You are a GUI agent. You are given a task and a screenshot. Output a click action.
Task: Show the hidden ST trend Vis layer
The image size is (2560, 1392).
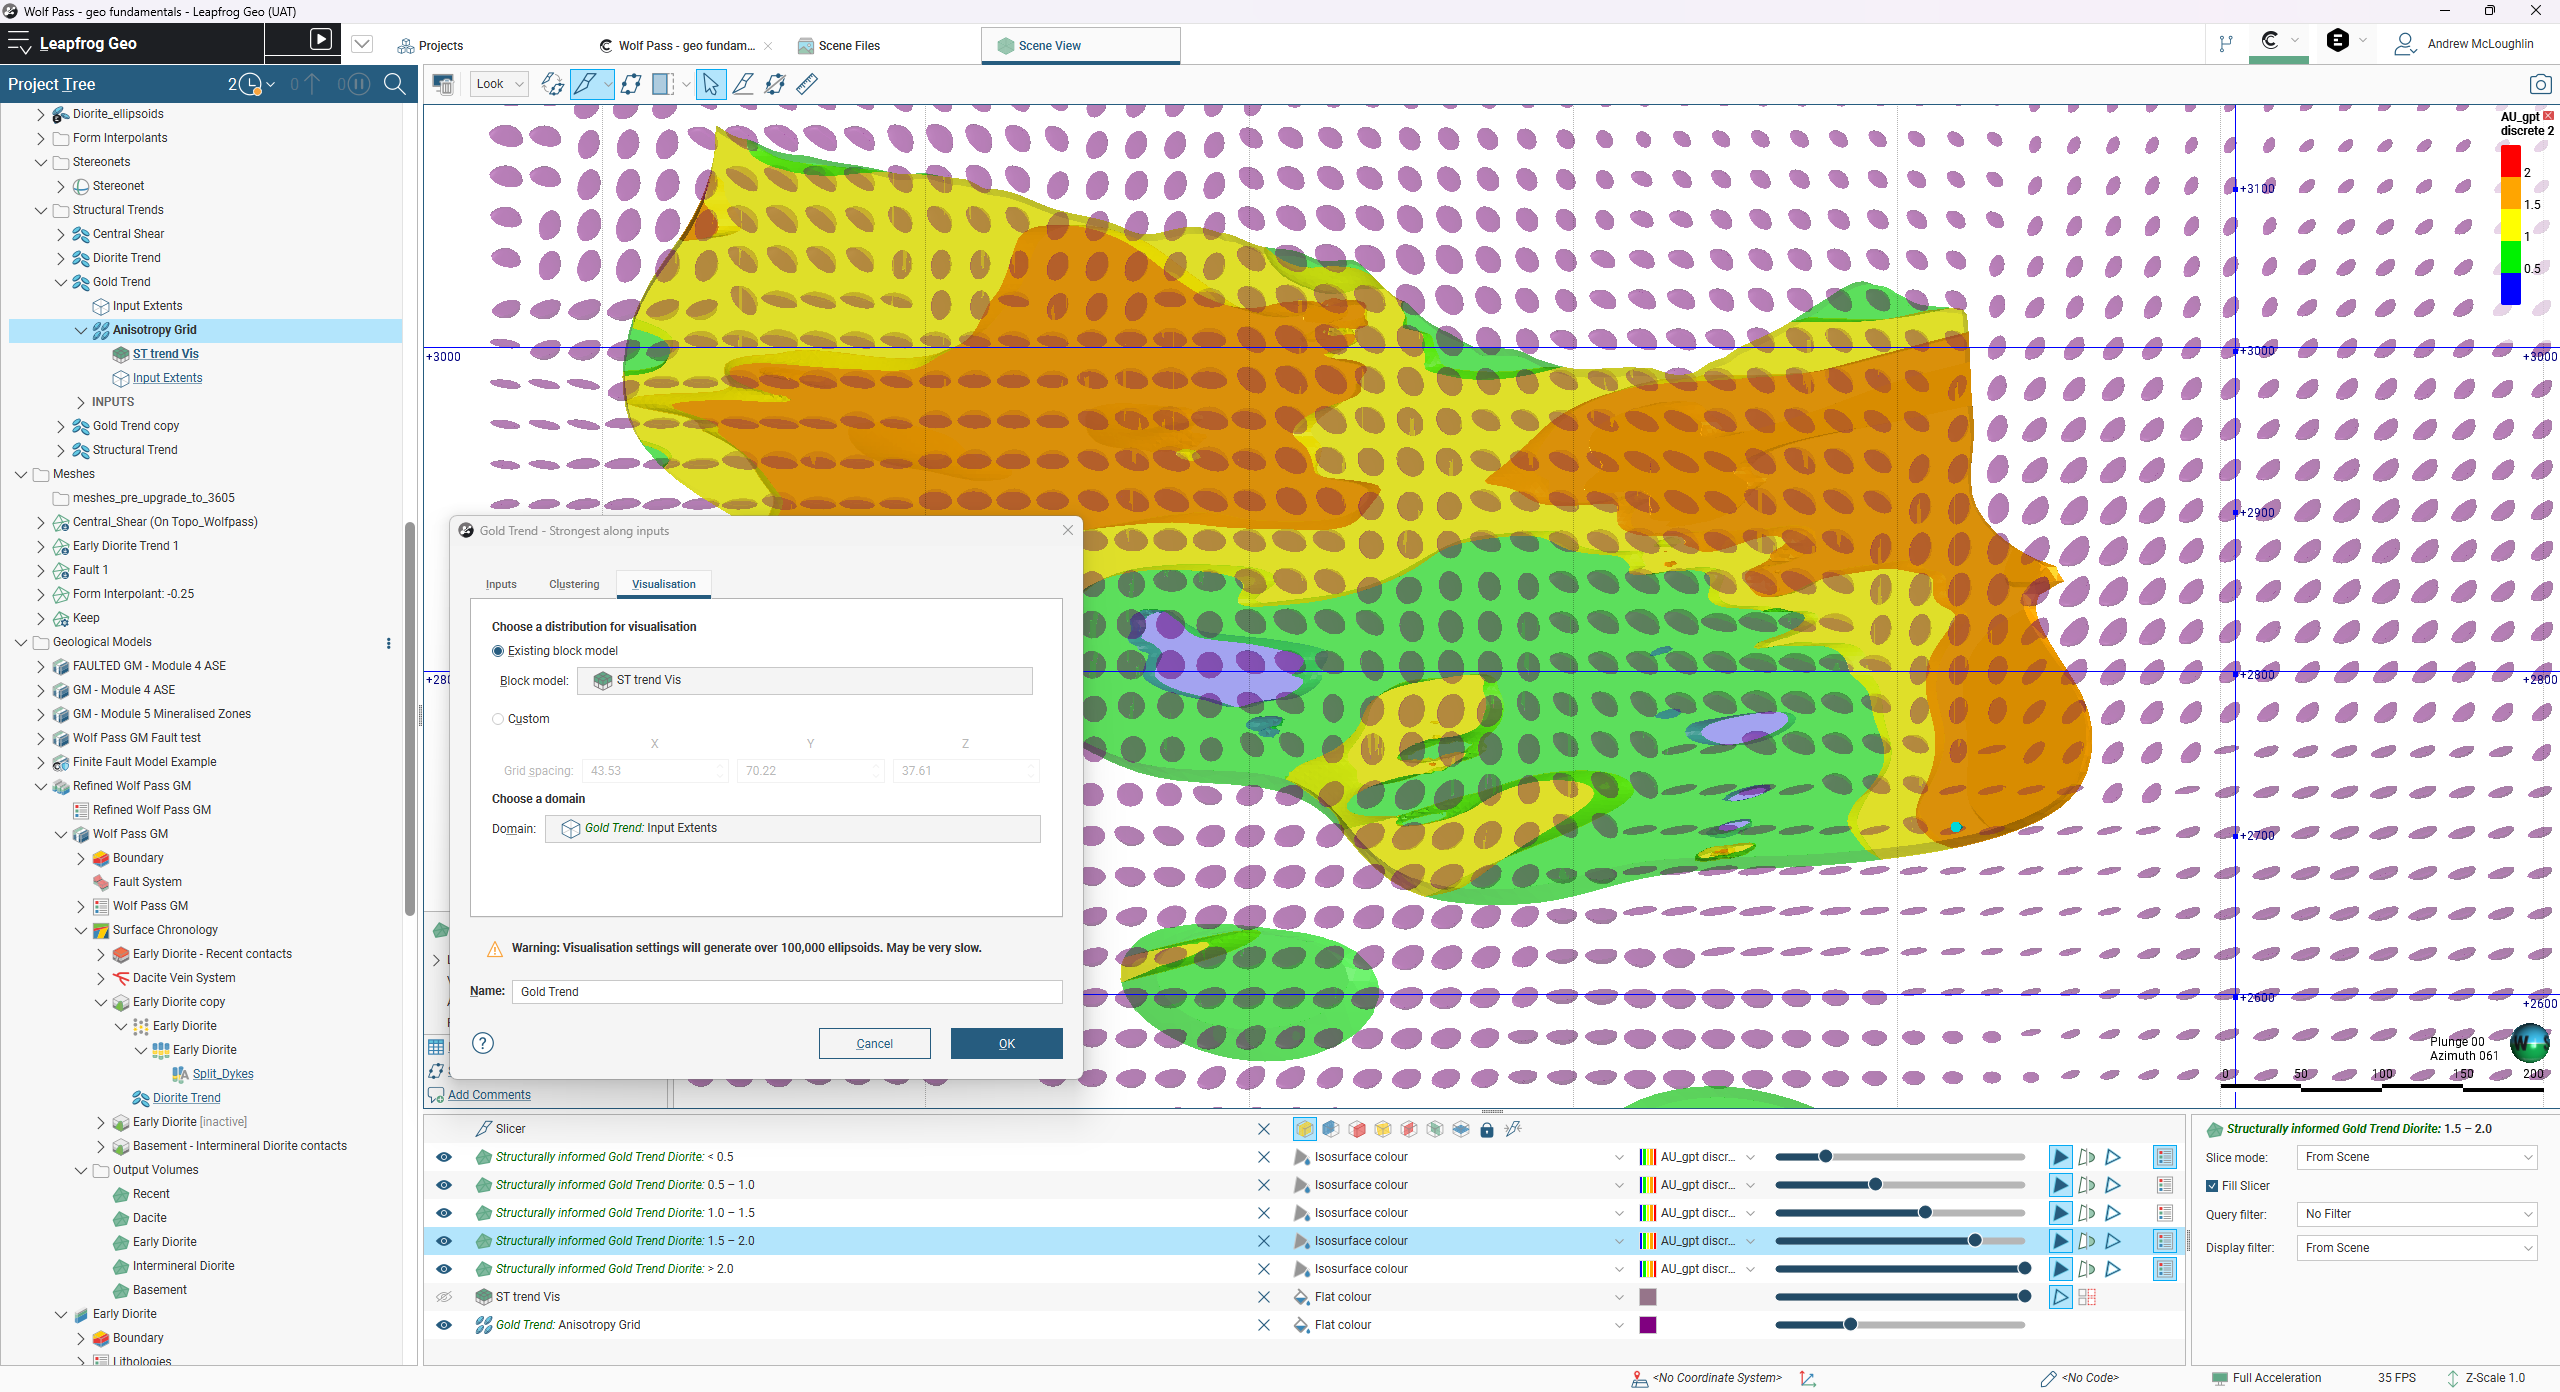(x=444, y=1297)
